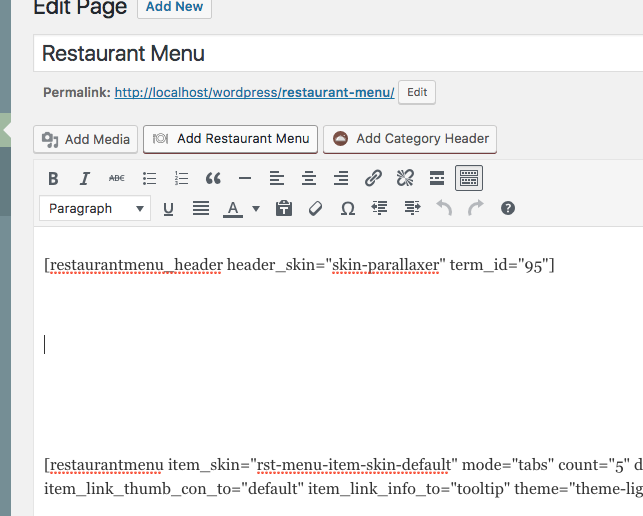
Task: Remove link with unlink icon
Action: pyautogui.click(x=405, y=178)
